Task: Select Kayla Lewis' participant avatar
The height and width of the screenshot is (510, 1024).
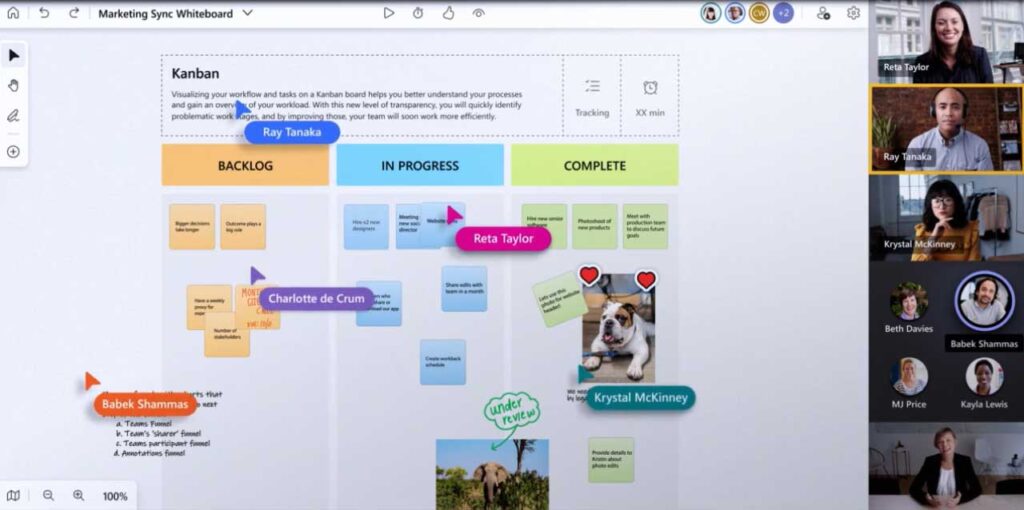Action: (984, 377)
